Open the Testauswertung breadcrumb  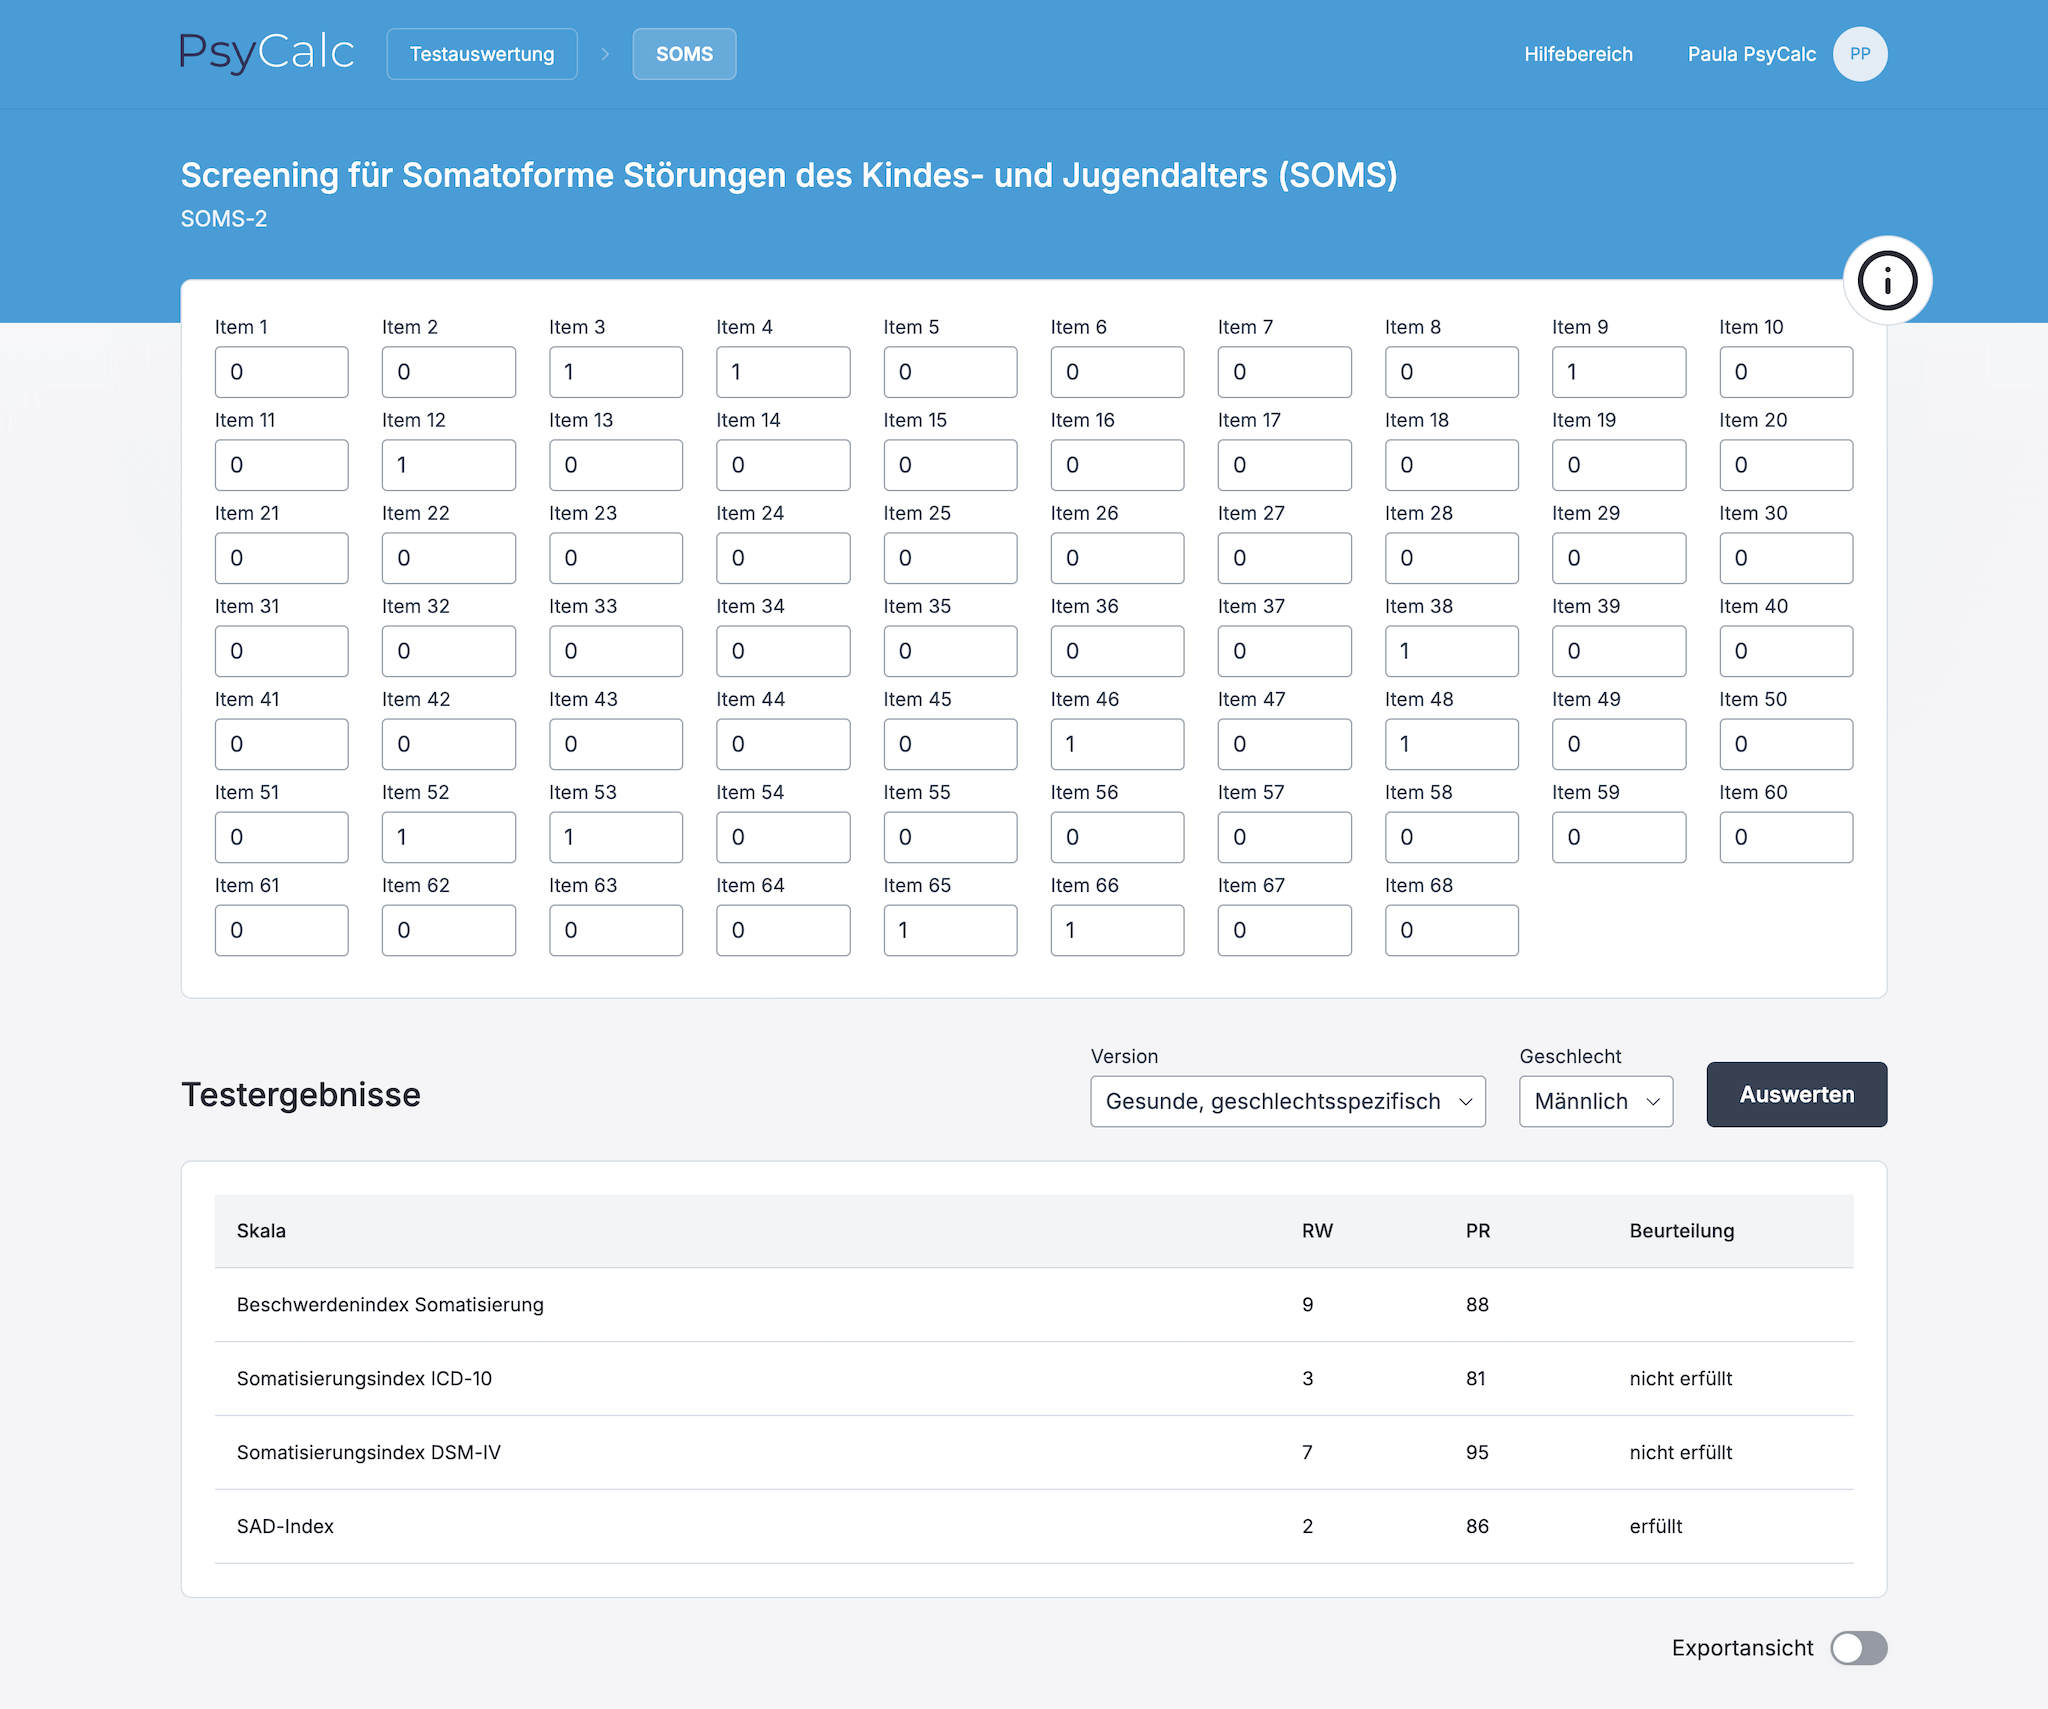[481, 54]
